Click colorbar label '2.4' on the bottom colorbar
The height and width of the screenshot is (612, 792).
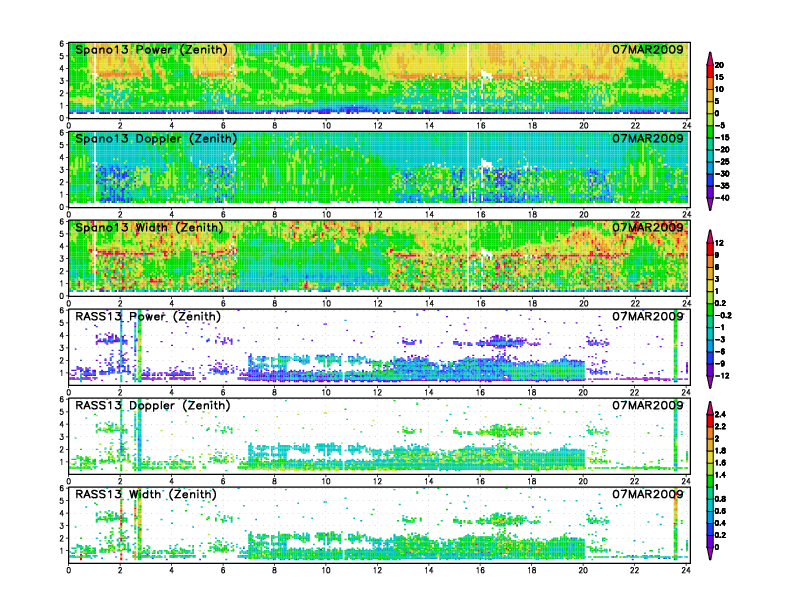click(x=721, y=415)
